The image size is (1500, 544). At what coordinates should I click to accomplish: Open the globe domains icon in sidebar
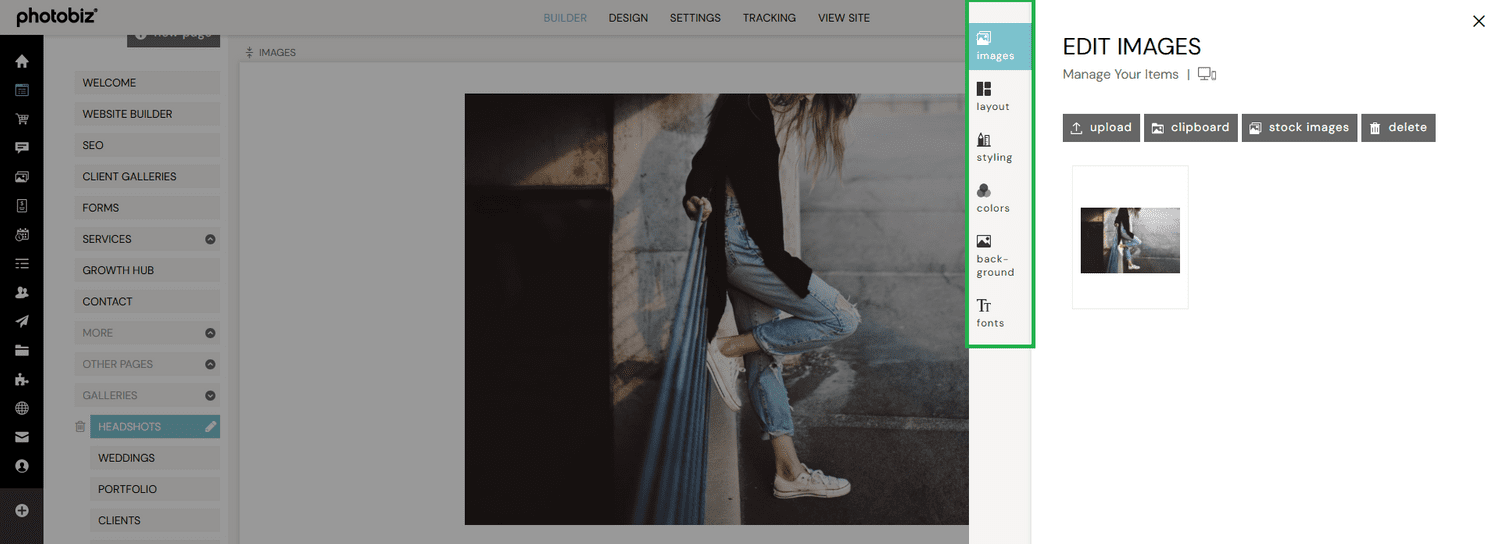point(22,408)
